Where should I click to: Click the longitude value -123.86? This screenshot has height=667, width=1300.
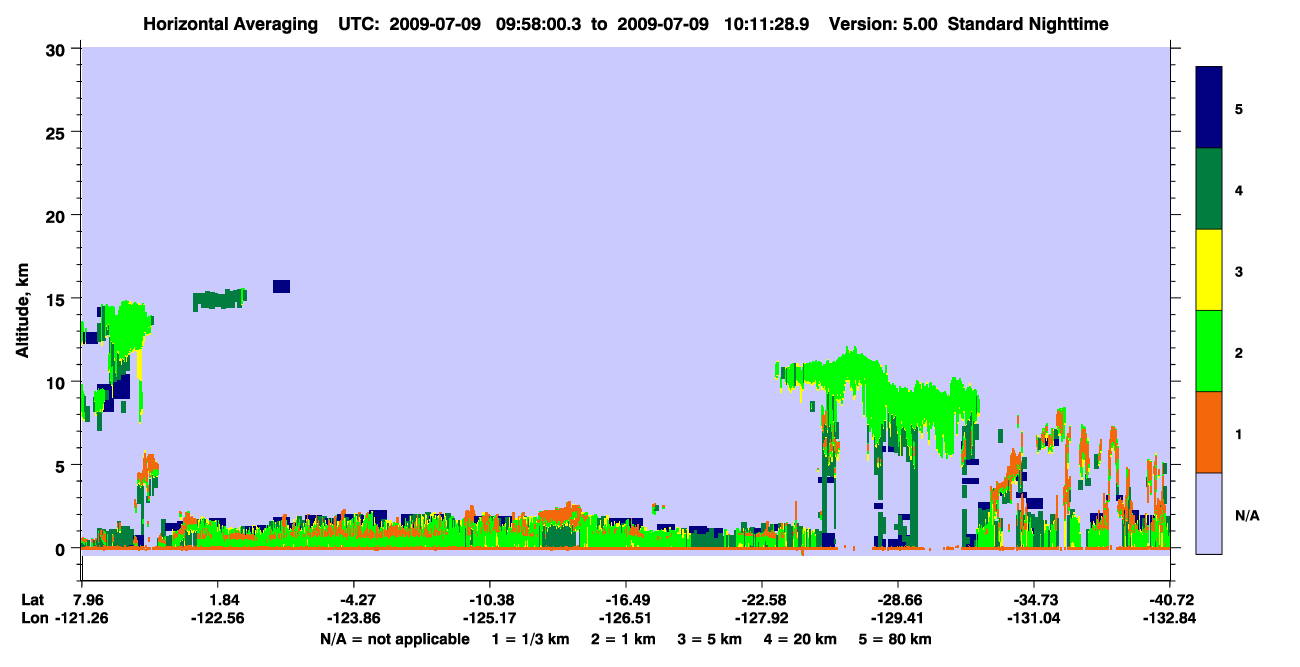tap(354, 618)
